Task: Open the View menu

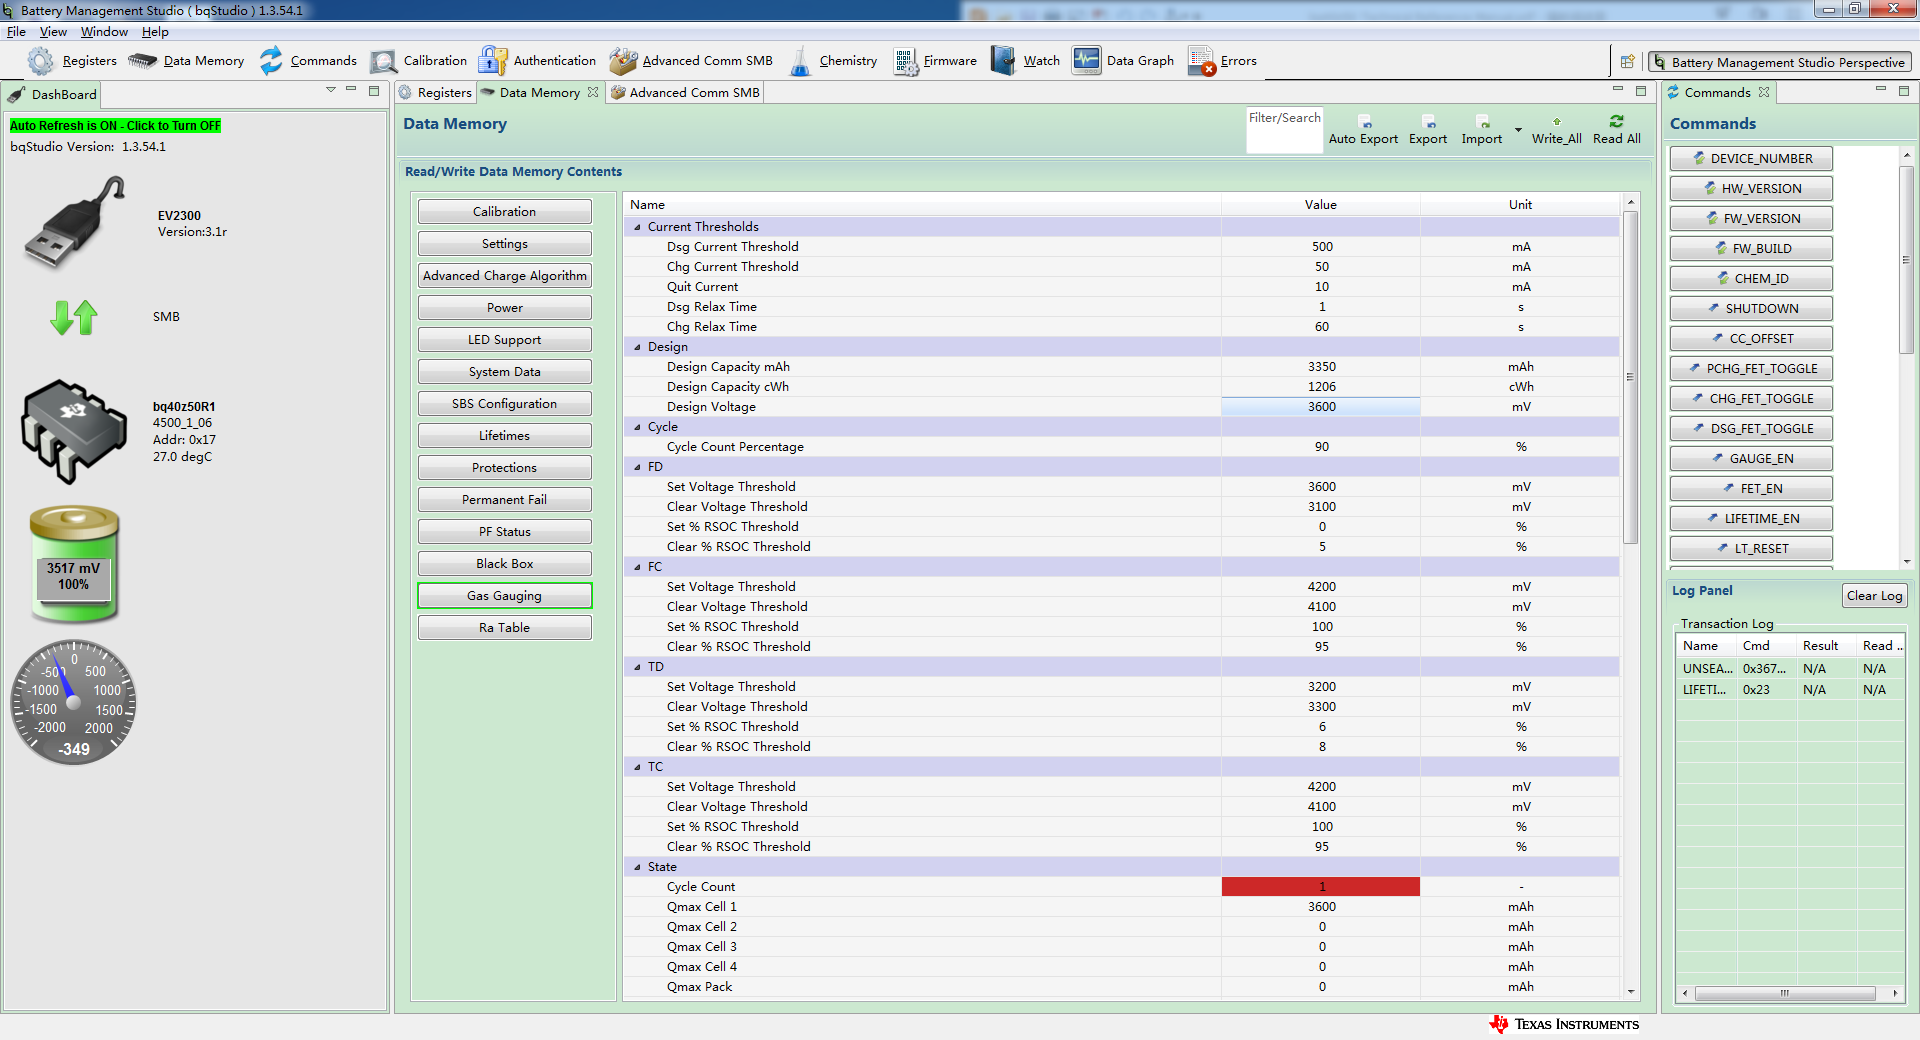Action: coord(53,32)
